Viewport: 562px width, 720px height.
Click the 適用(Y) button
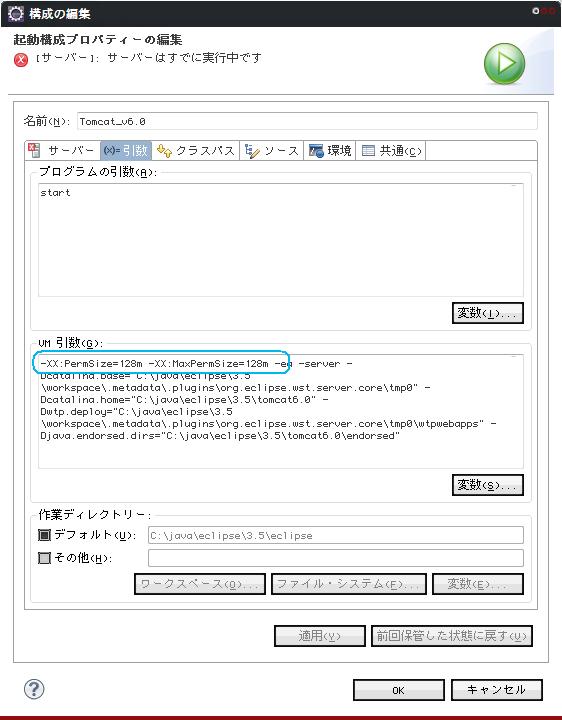coord(320,636)
